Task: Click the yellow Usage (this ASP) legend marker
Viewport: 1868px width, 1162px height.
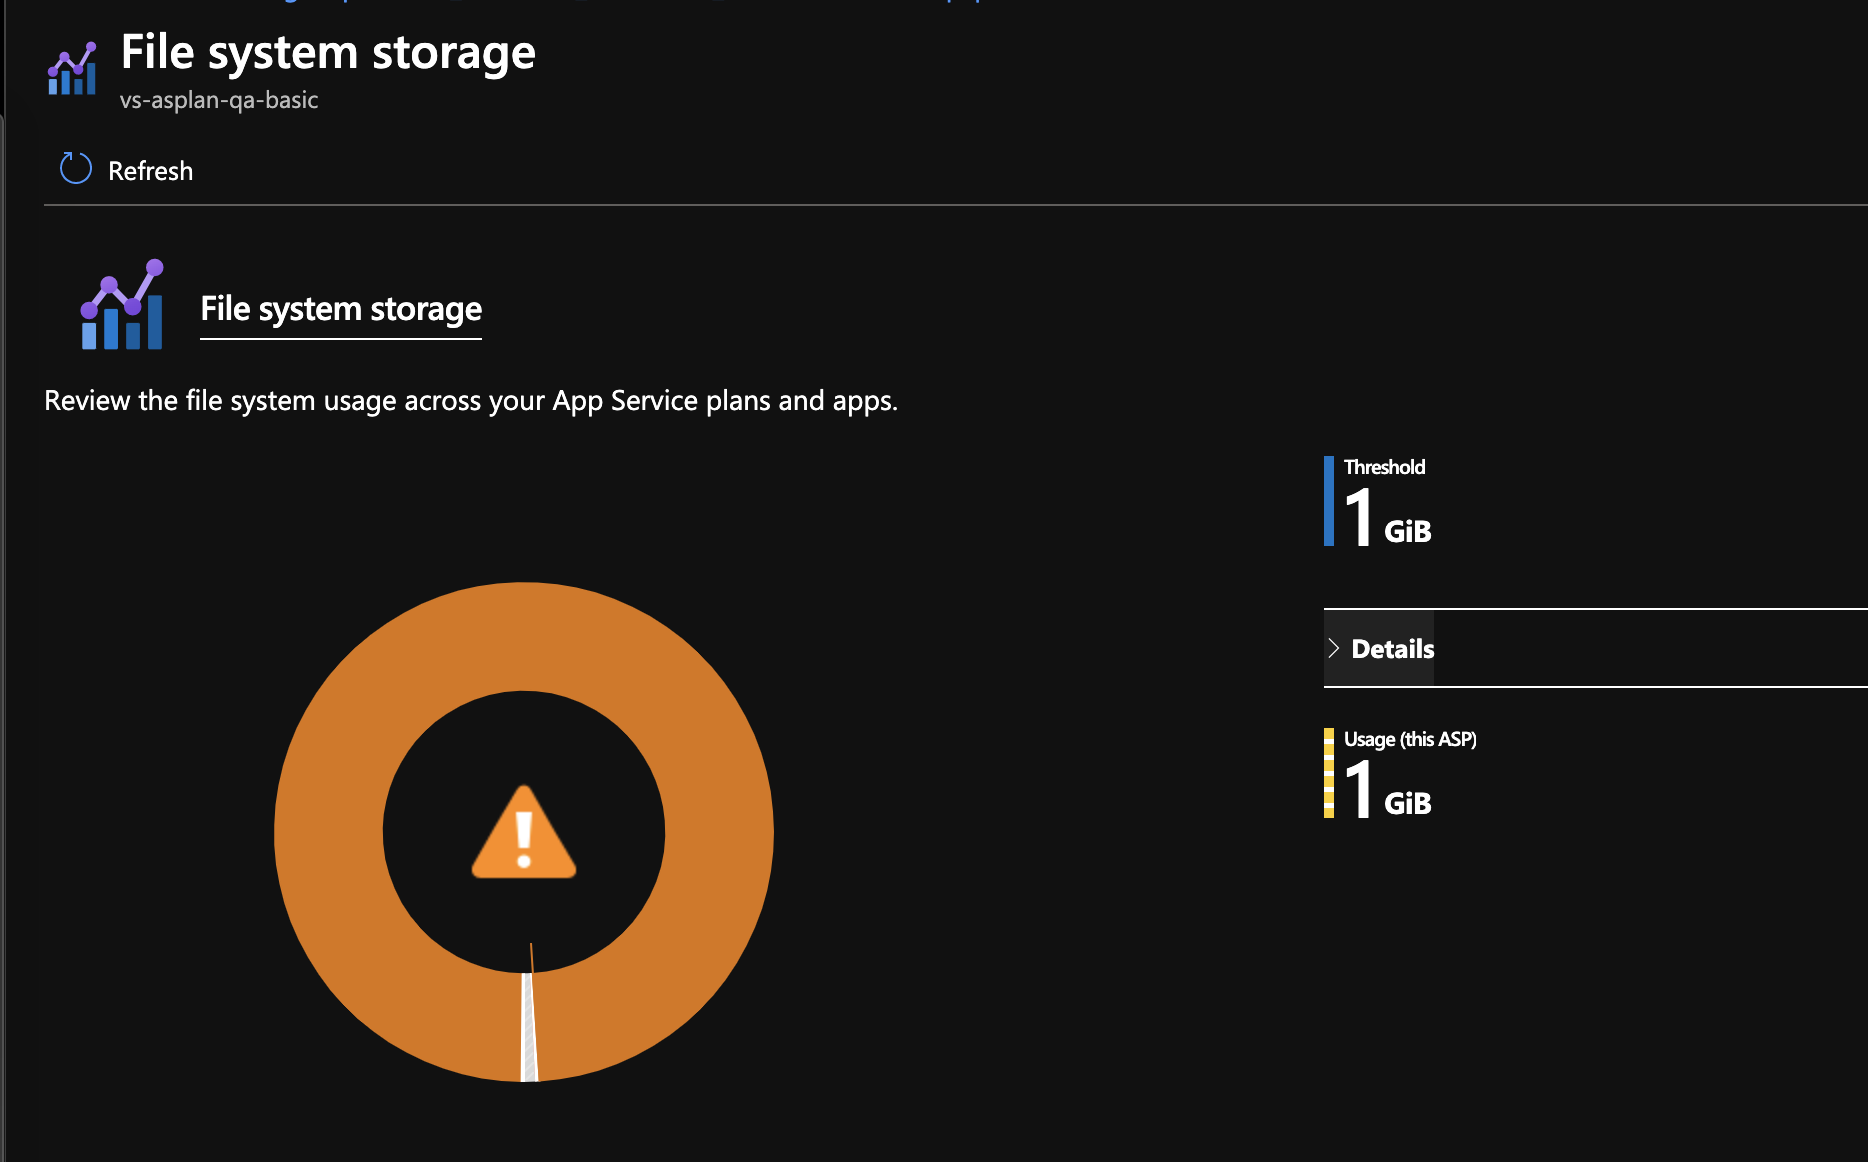Action: tap(1329, 770)
